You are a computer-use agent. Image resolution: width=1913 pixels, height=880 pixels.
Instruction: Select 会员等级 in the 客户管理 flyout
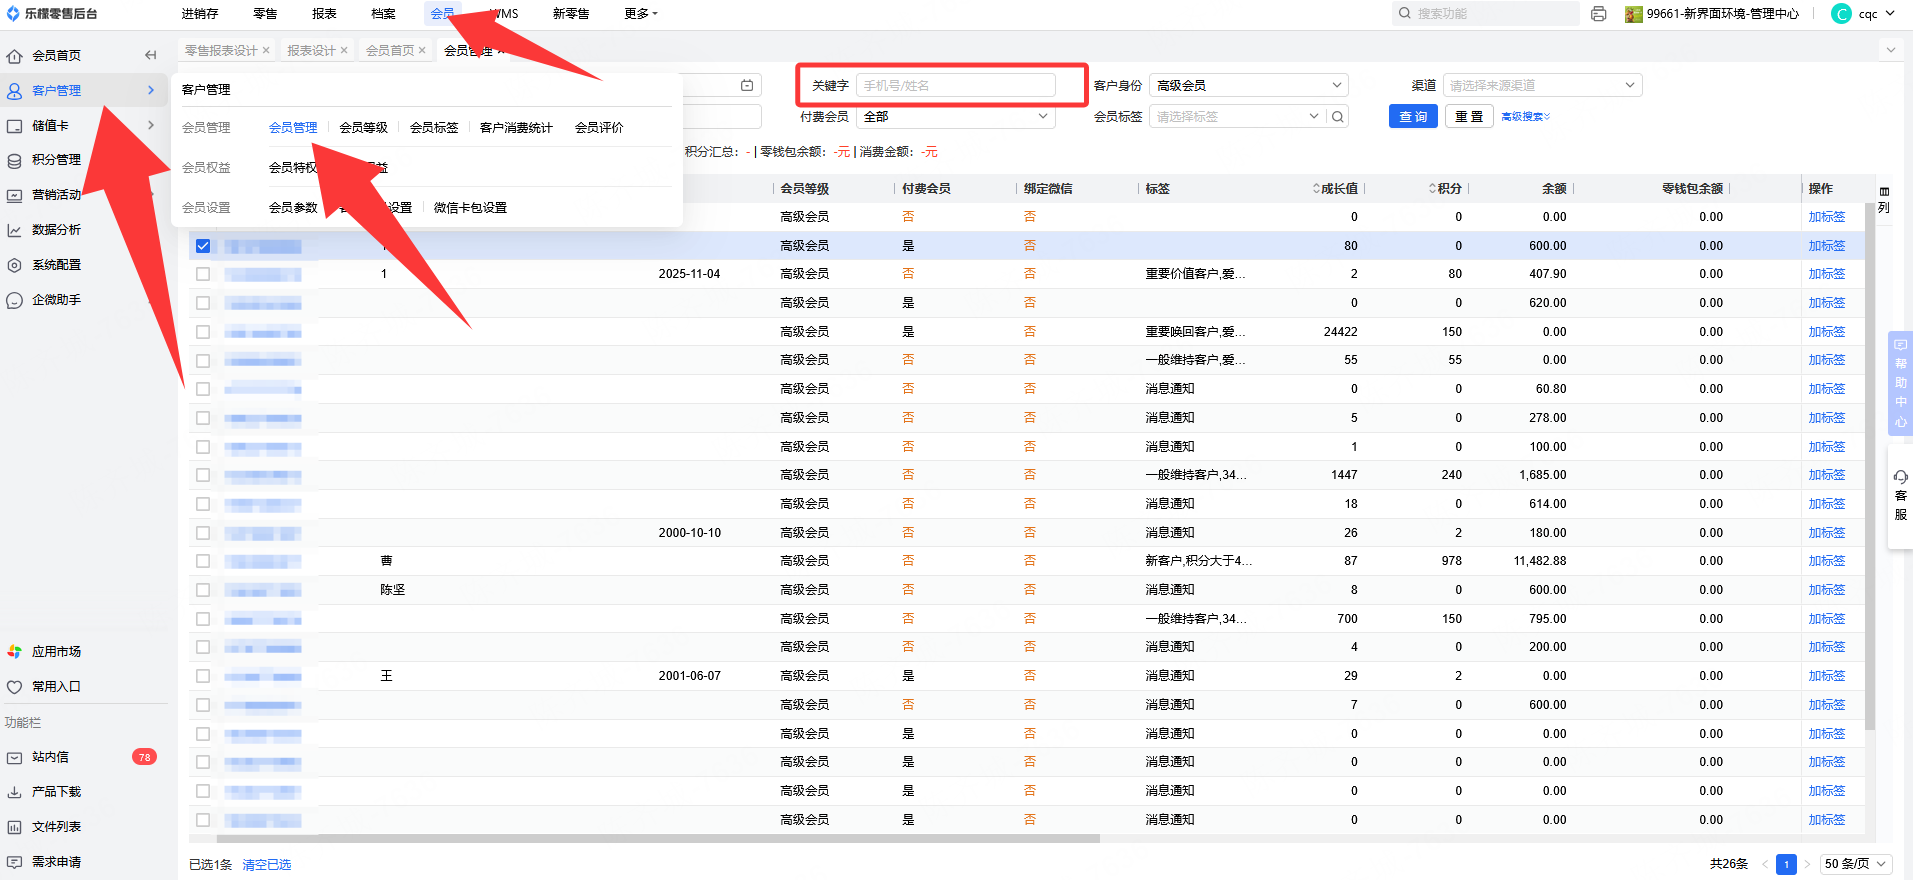pyautogui.click(x=364, y=128)
